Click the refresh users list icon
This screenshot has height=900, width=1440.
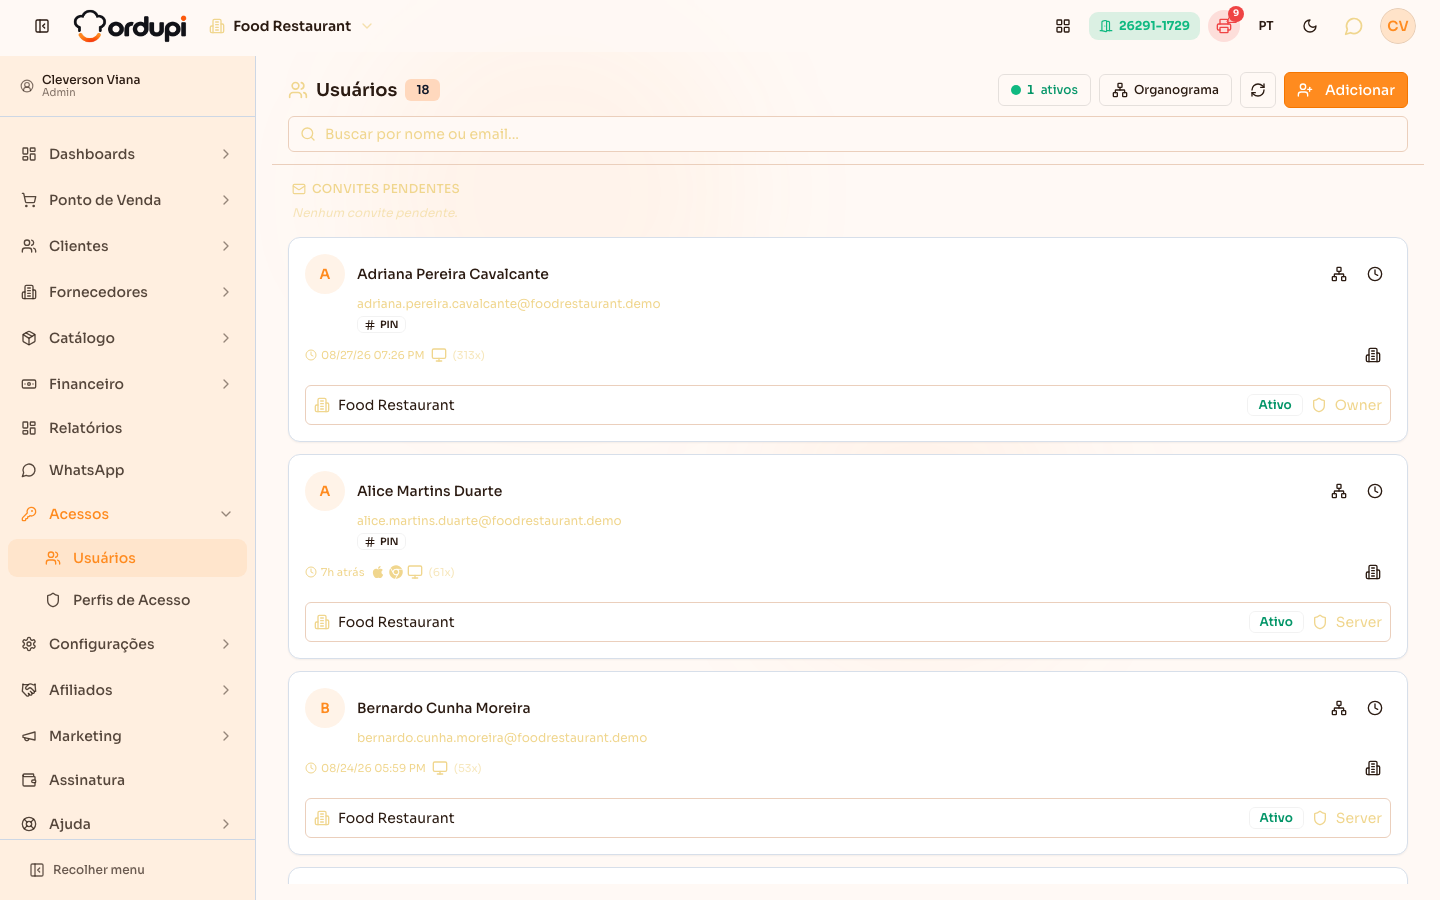tap(1258, 90)
